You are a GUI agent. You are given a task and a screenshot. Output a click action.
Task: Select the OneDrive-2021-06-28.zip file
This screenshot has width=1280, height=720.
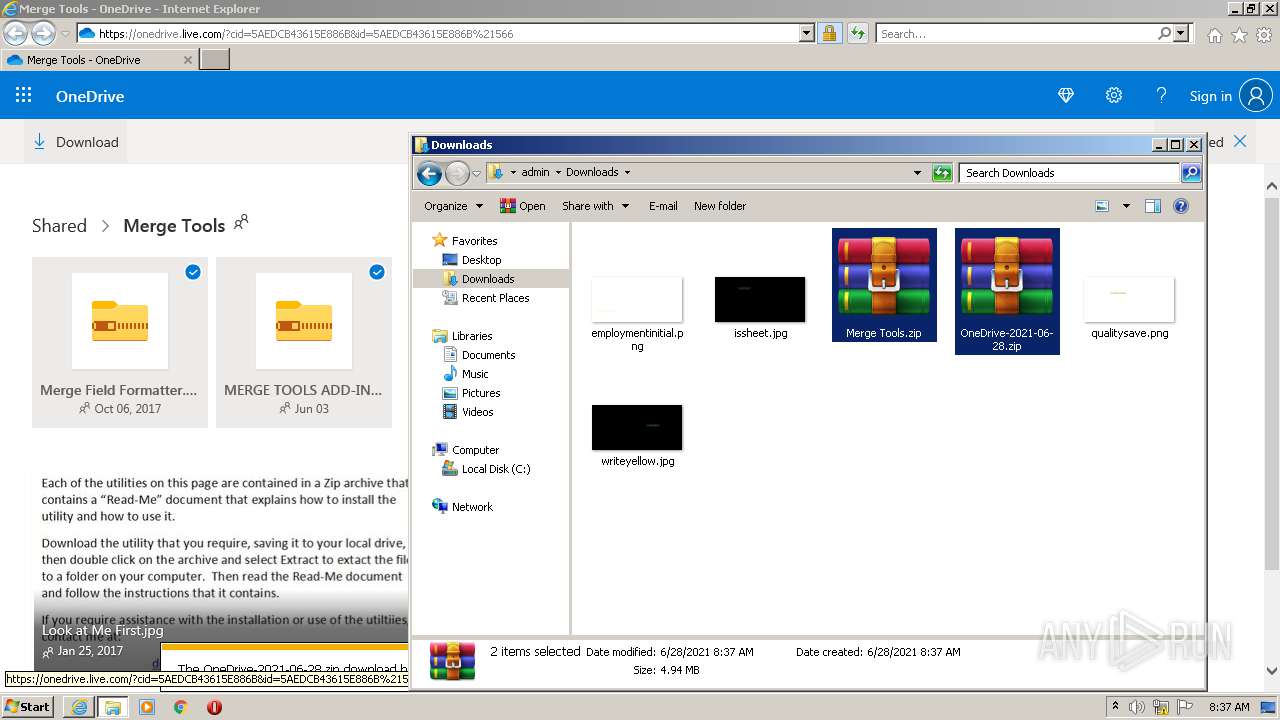[1007, 291]
